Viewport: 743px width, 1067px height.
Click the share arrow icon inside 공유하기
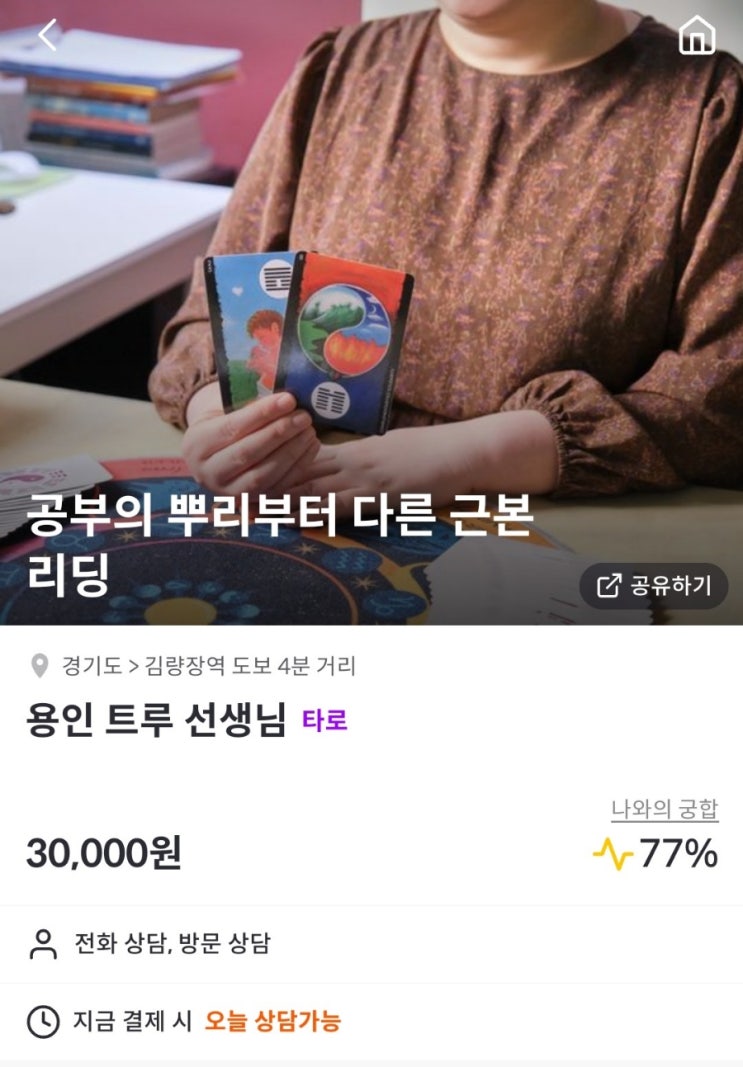point(608,586)
